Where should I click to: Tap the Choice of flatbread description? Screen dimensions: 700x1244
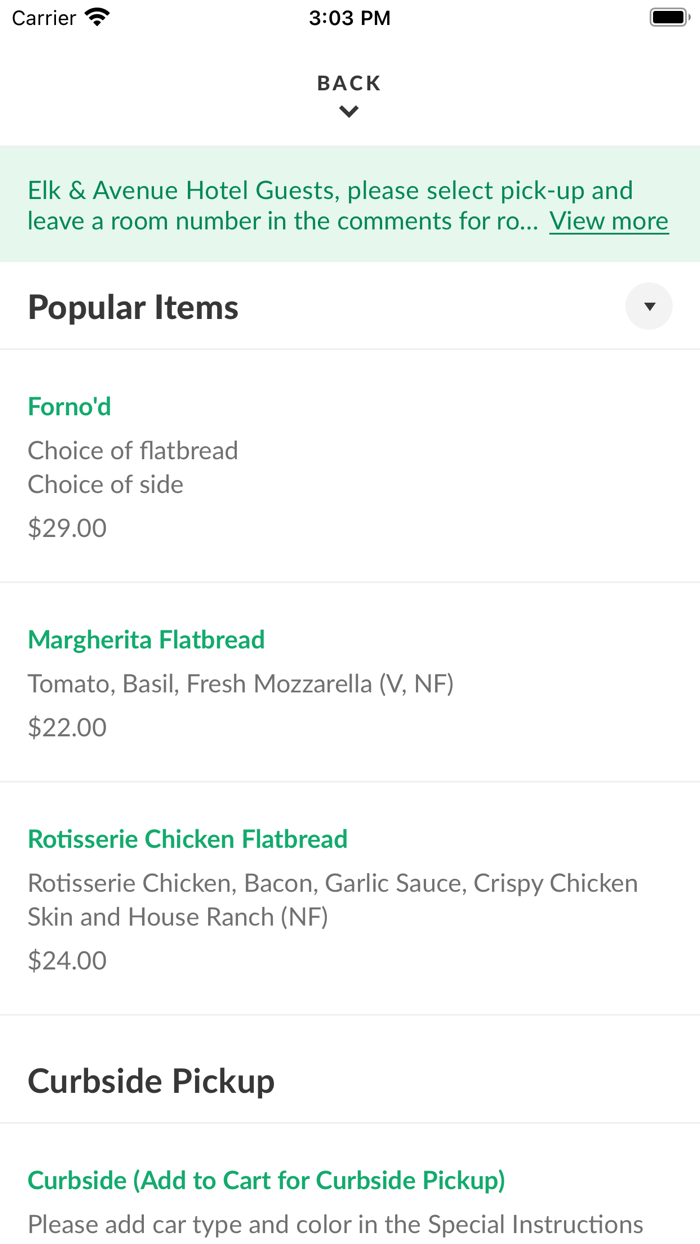[133, 451]
